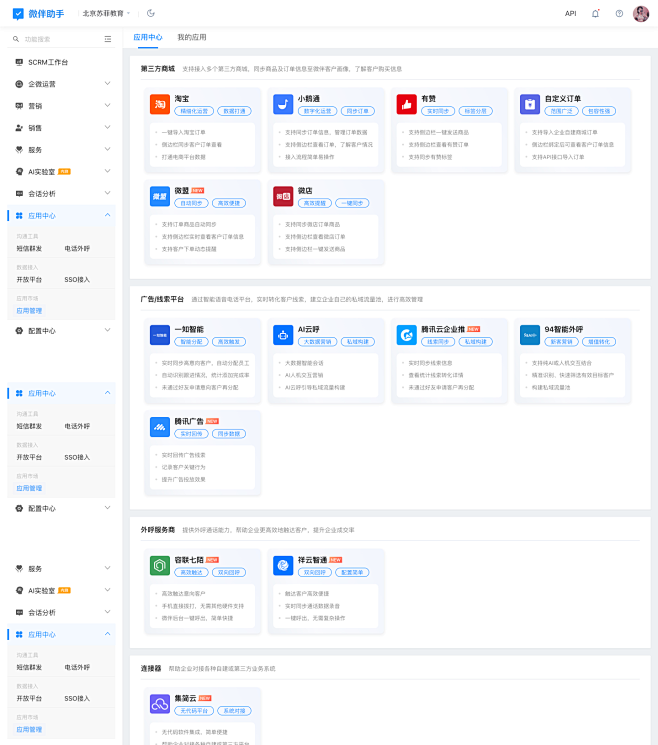Viewport: 658px width, 745px height.
Task: Click the 集简云 card title
Action: 185,698
